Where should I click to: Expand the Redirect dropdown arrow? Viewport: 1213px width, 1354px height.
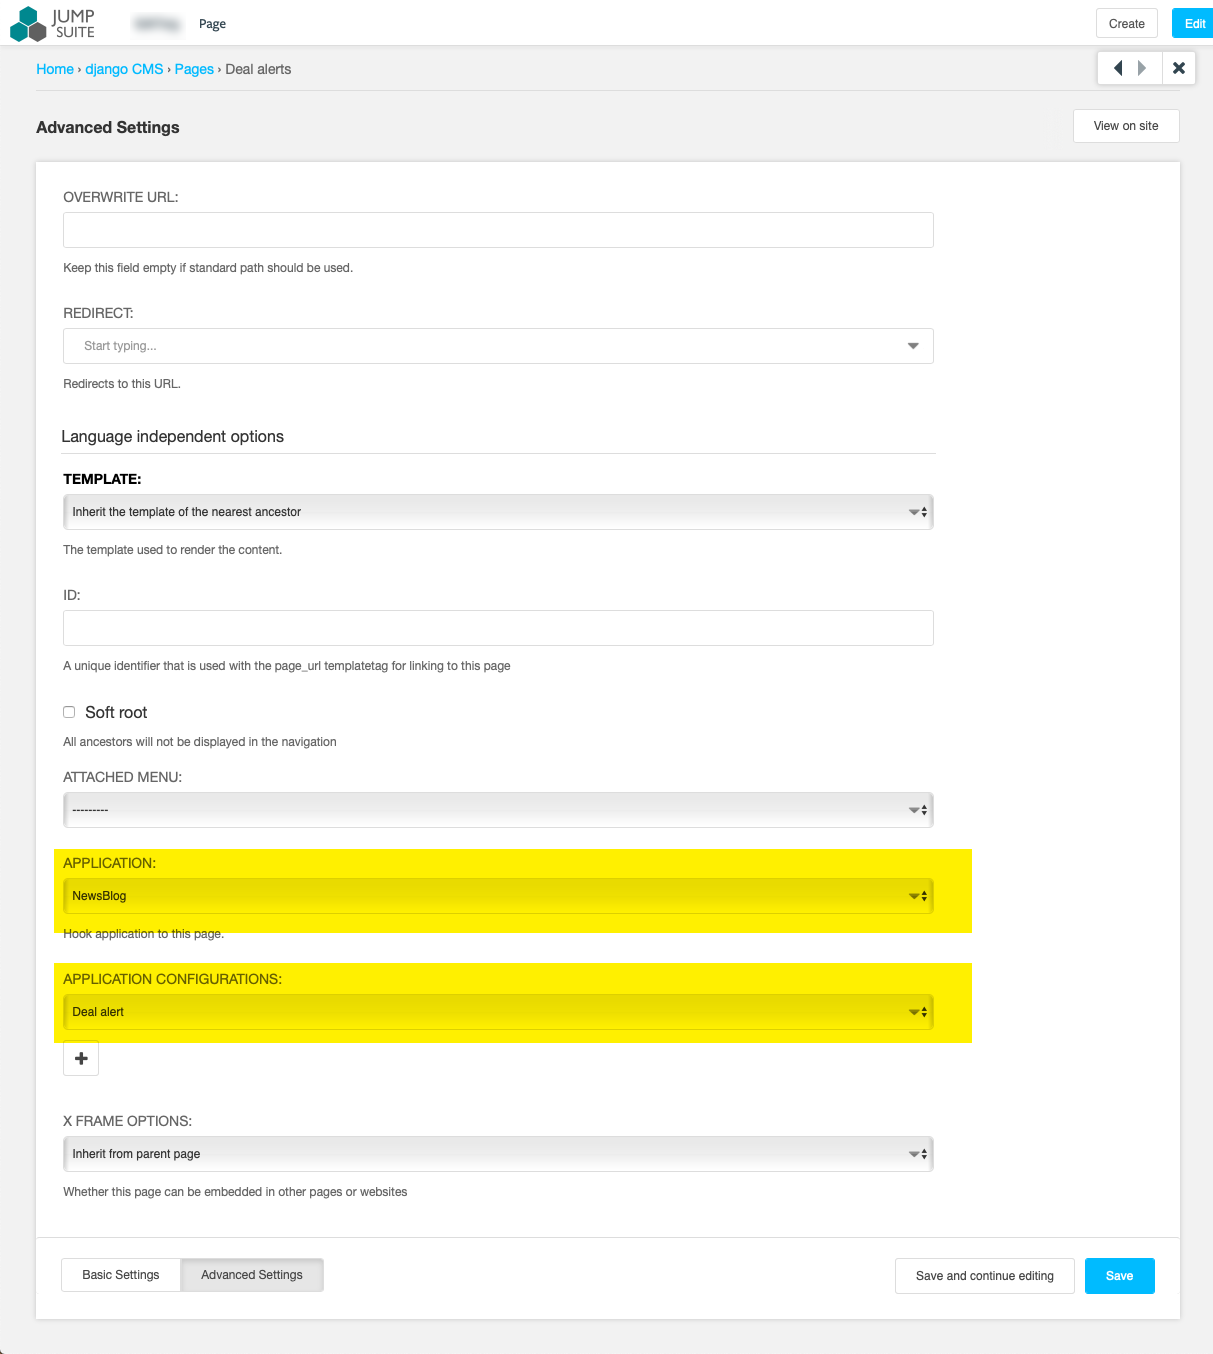tap(912, 346)
